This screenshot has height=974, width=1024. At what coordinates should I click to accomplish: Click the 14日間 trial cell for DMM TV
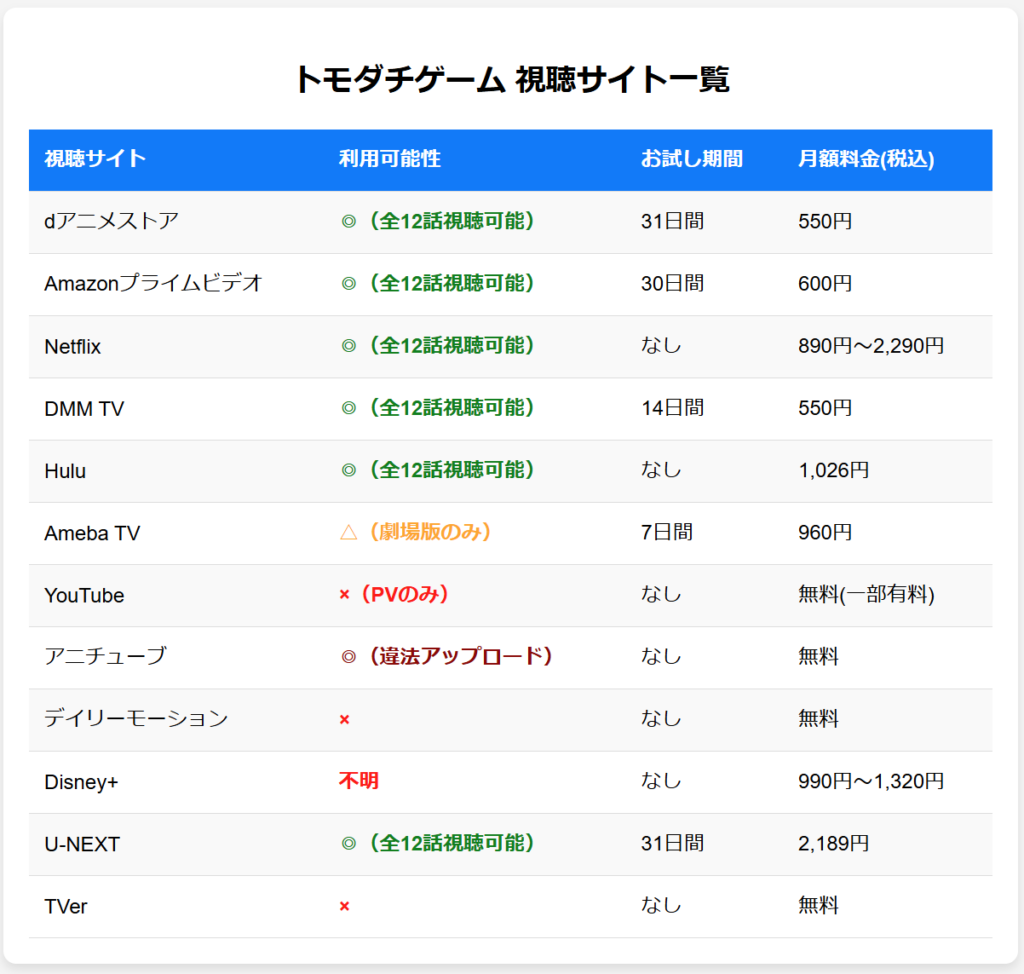coord(673,408)
